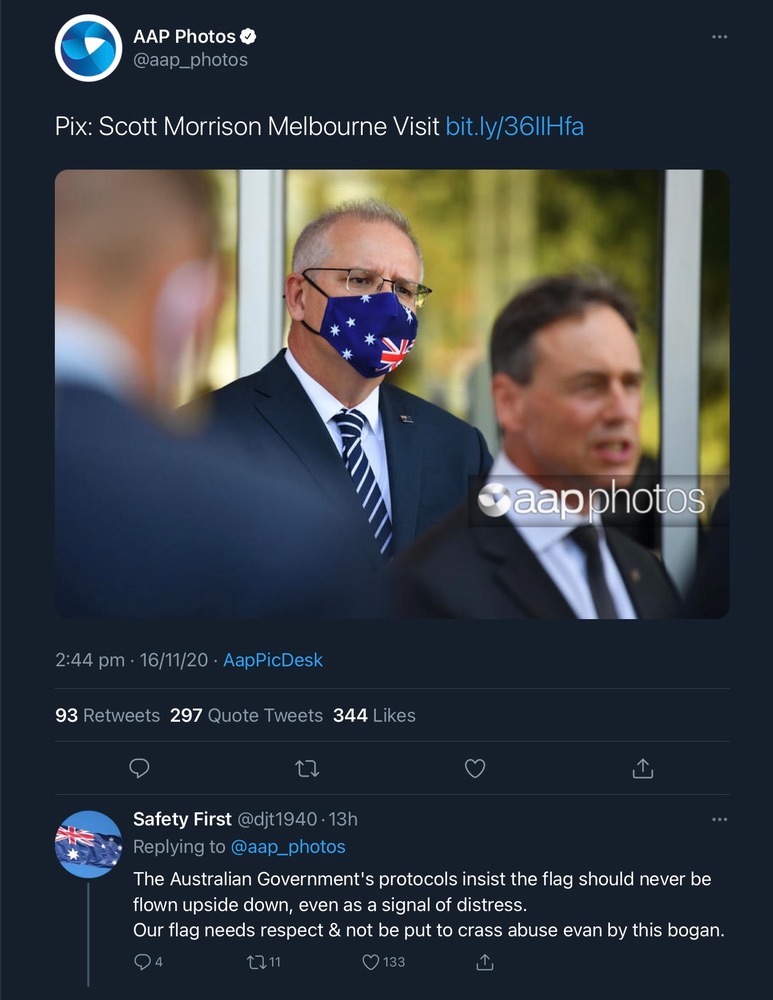The width and height of the screenshot is (773, 1000).
Task: Reply to the AAP Photos tweet
Action: pyautogui.click(x=140, y=768)
